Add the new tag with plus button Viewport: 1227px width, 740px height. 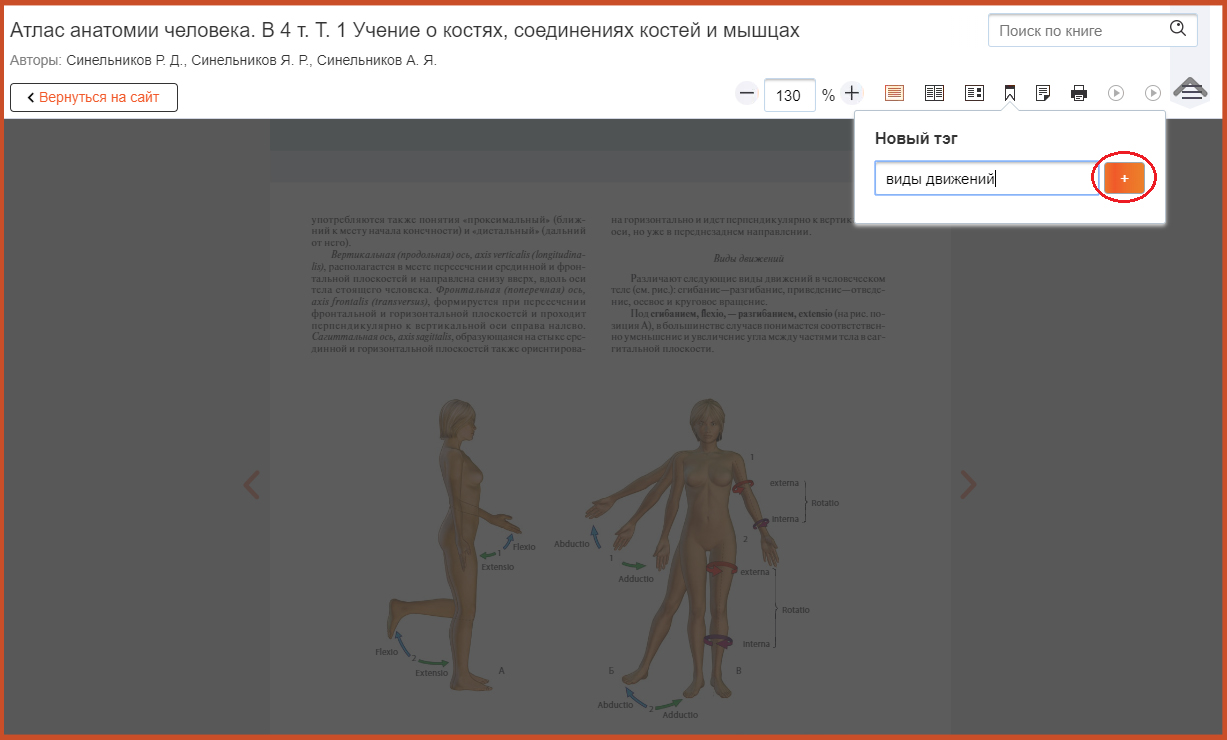(x=1124, y=178)
